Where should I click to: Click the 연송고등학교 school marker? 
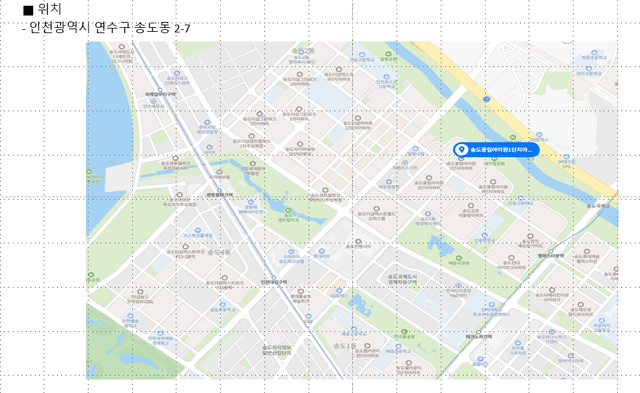(x=362, y=55)
